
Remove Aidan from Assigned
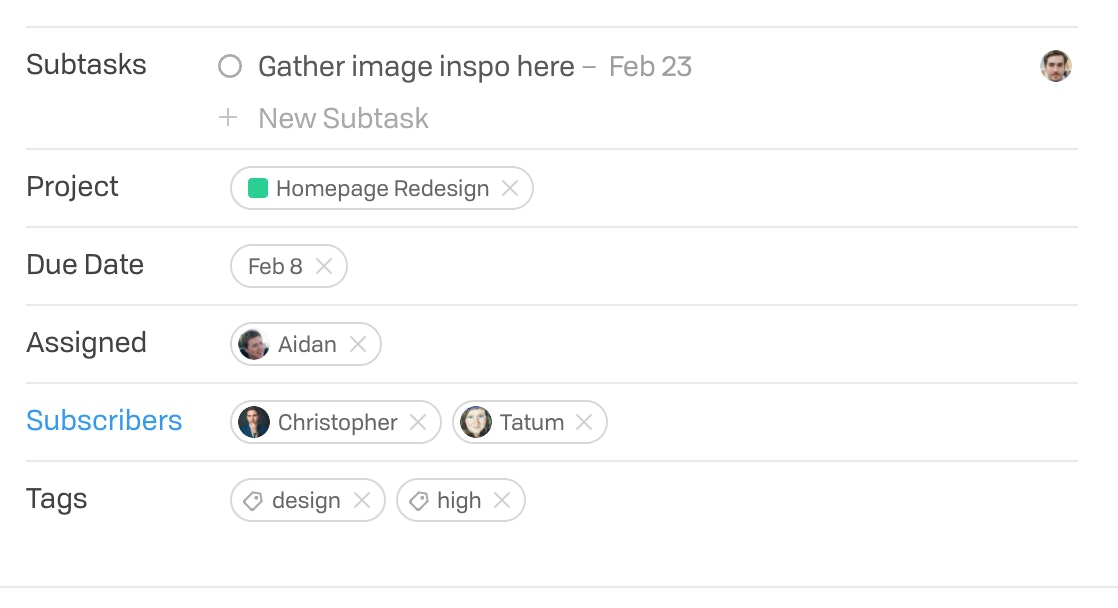click(x=358, y=344)
